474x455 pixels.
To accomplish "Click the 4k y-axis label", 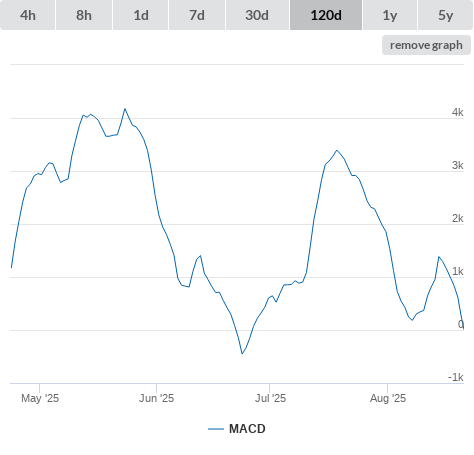I will 458,112.
